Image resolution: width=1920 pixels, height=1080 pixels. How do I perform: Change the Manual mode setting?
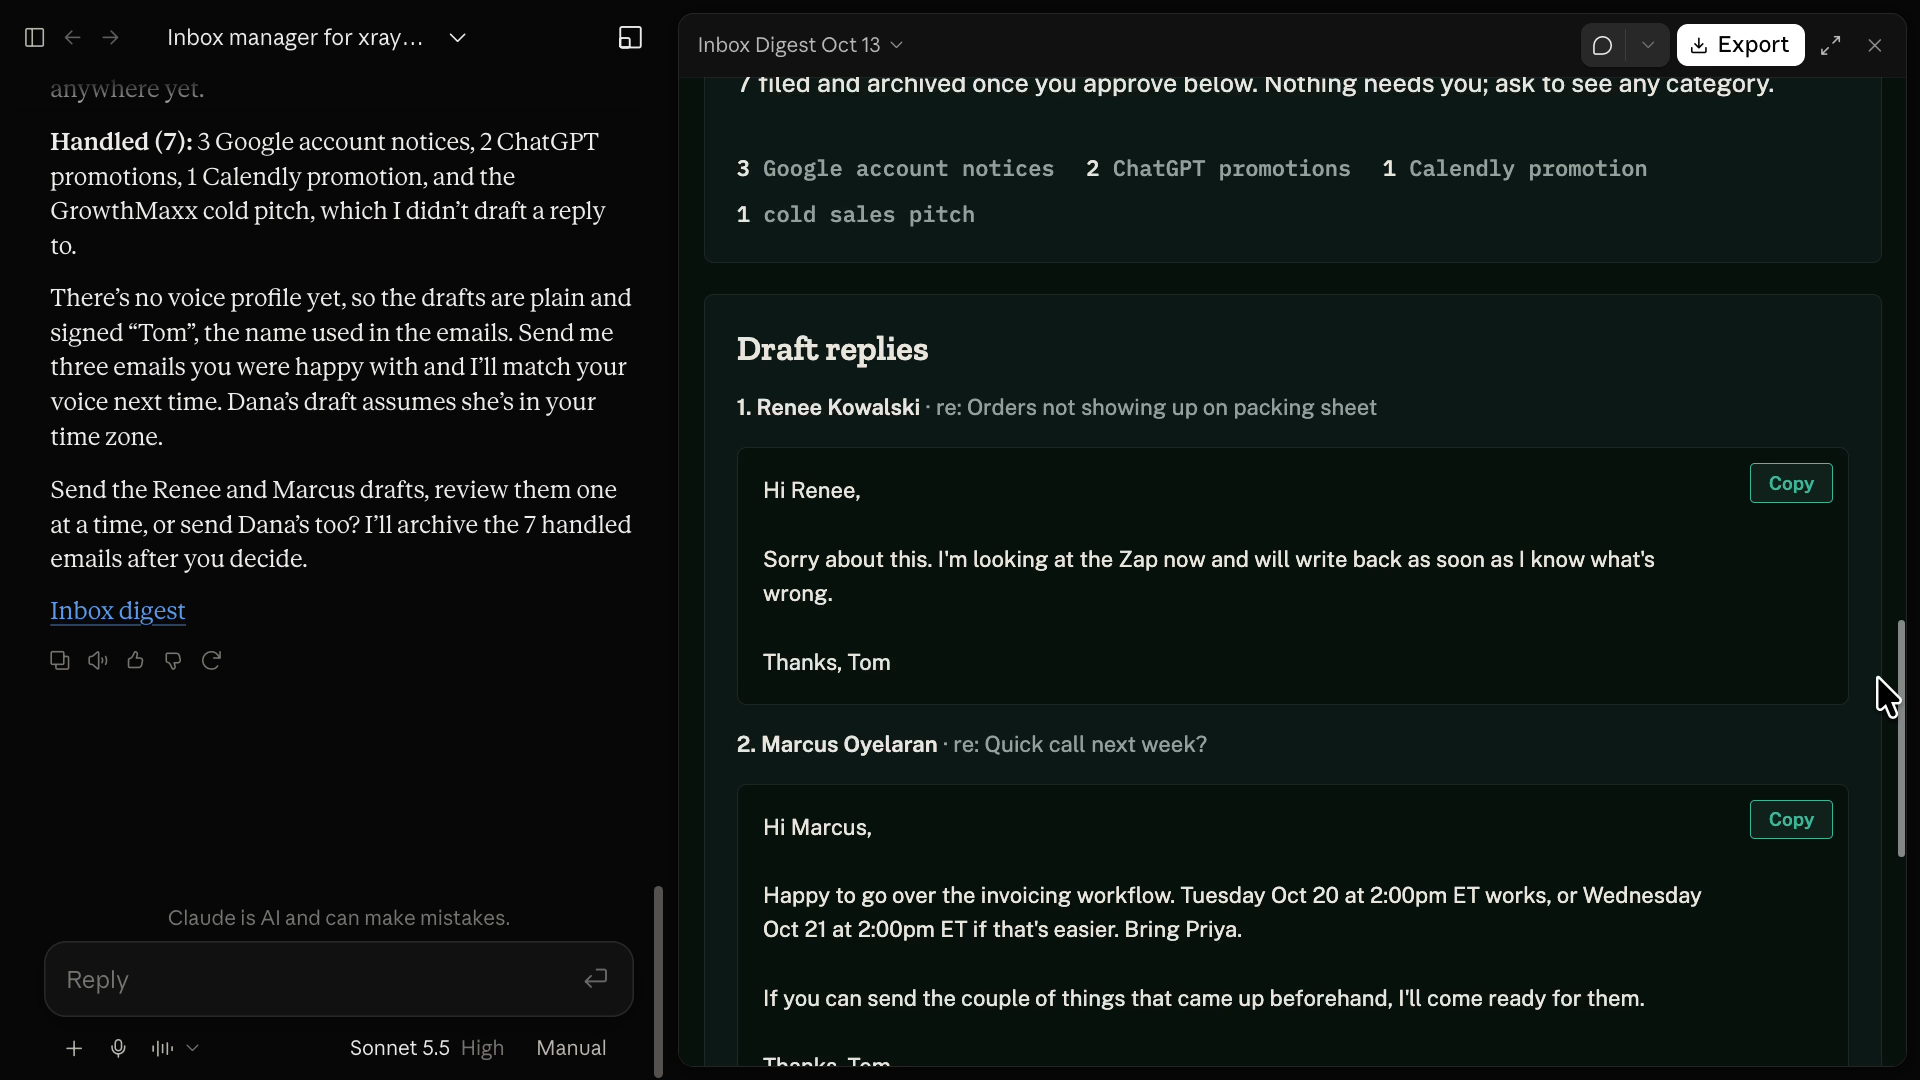point(571,1048)
